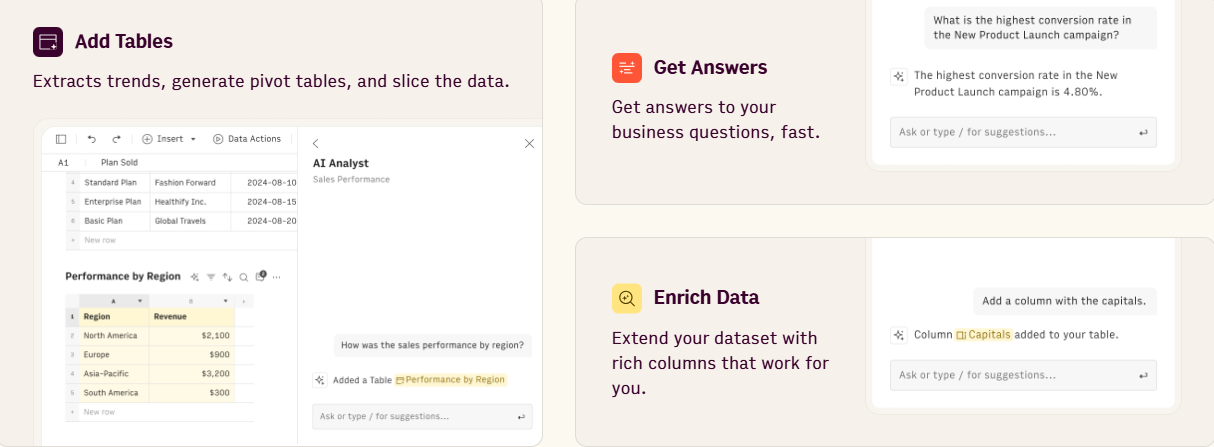
Task: Expand column A dropdown arrow
Action: point(140,301)
